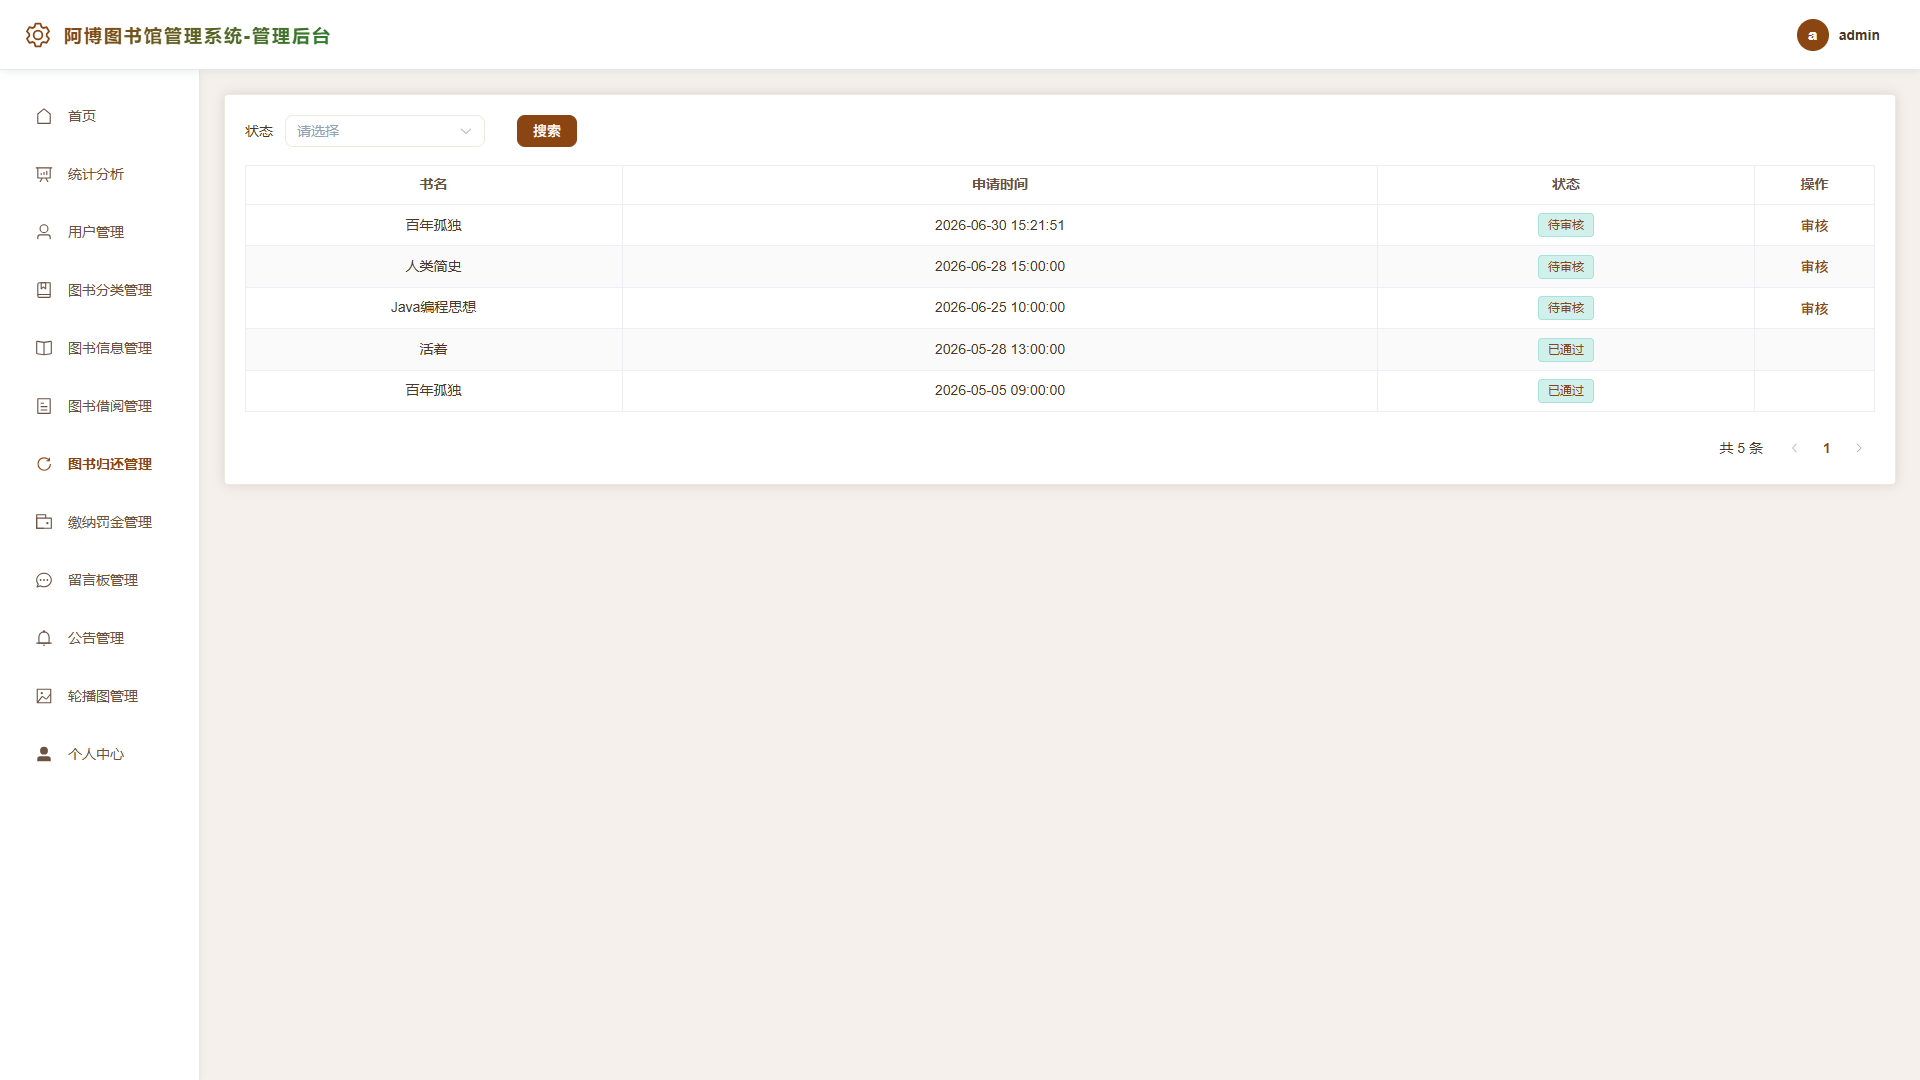Click the home icon beside 首页

pyautogui.click(x=44, y=116)
